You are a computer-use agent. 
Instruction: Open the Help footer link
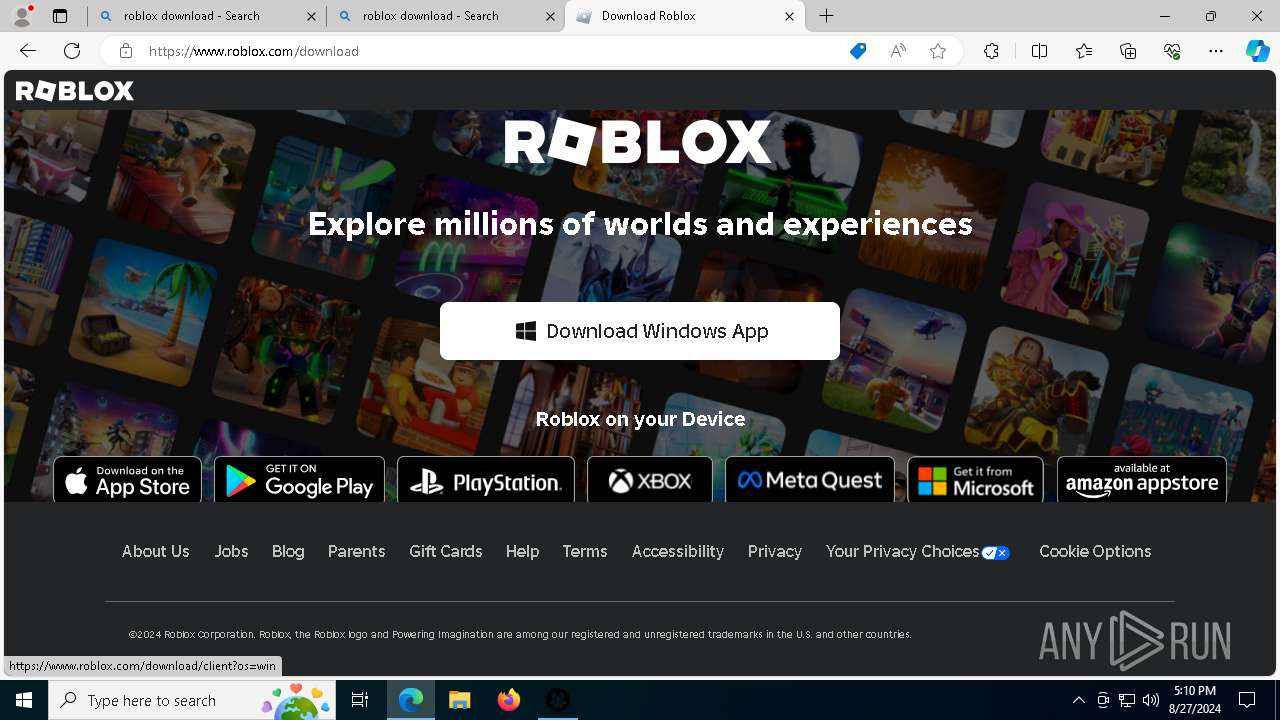click(x=522, y=551)
